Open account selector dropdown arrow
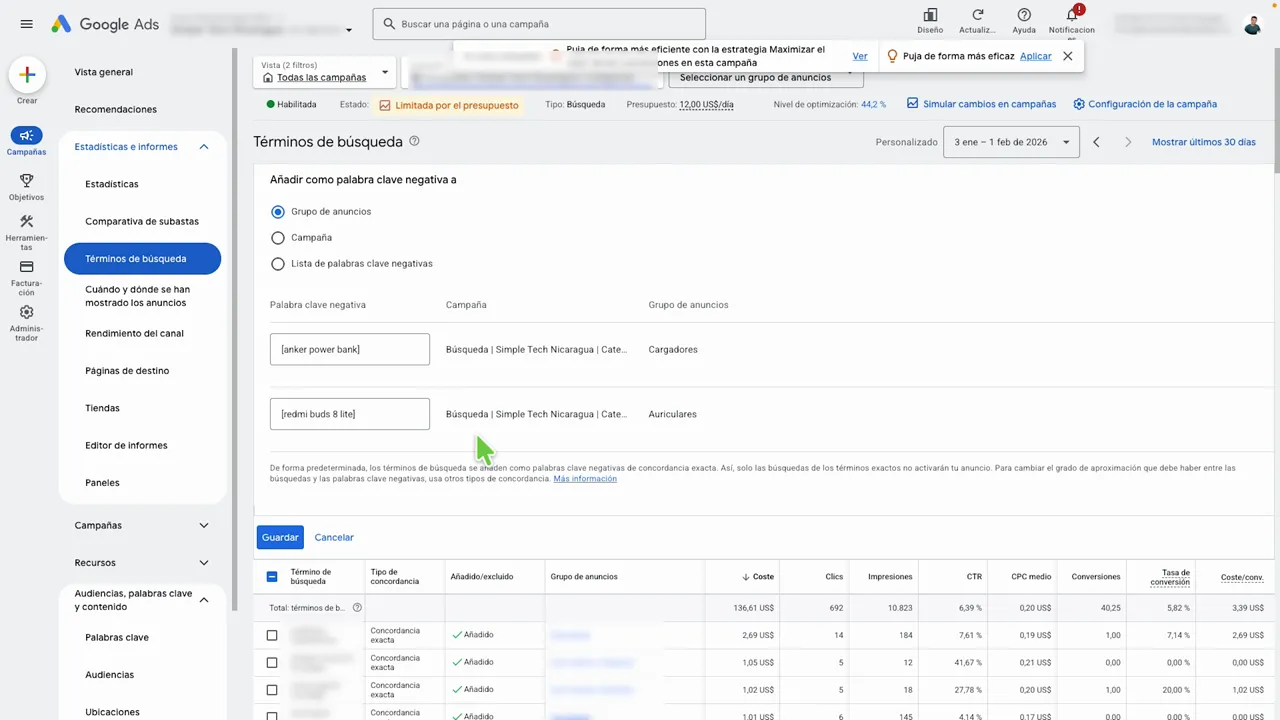Image resolution: width=1280 pixels, height=720 pixels. (349, 30)
